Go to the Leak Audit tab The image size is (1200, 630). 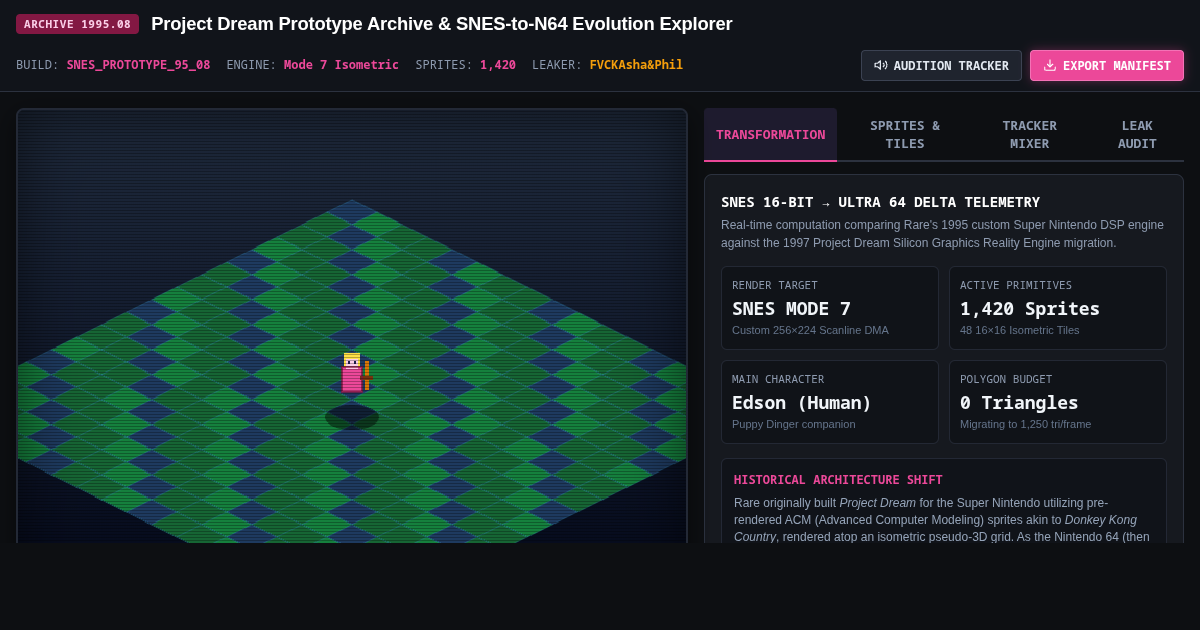tap(1137, 135)
